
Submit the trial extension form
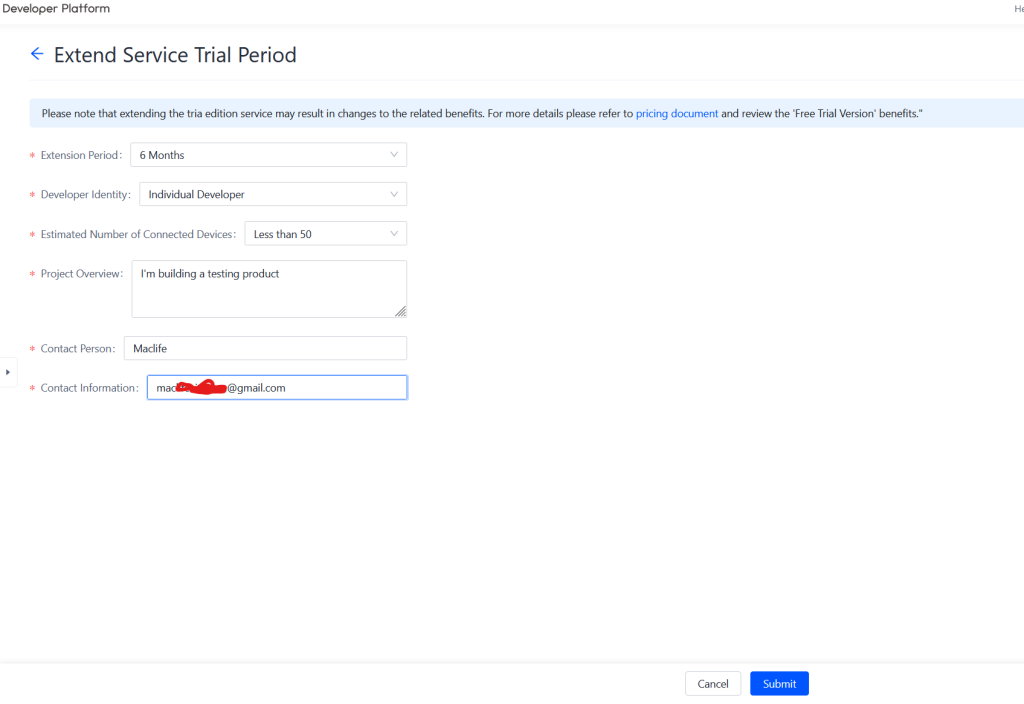tap(779, 684)
